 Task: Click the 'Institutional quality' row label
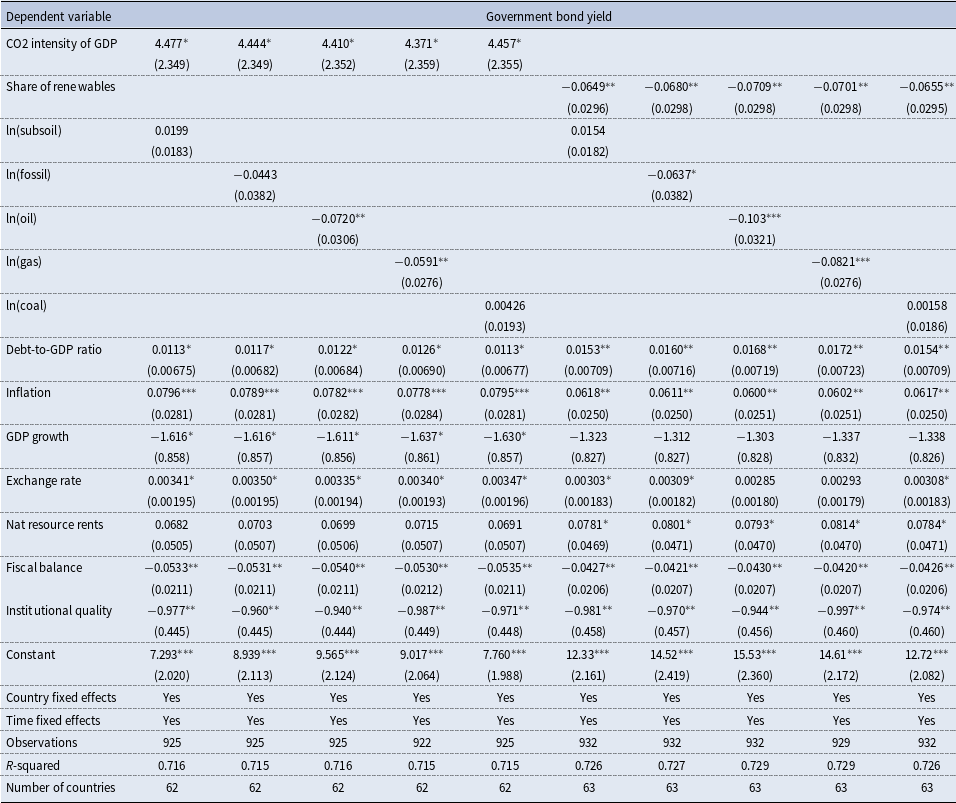tap(59, 610)
